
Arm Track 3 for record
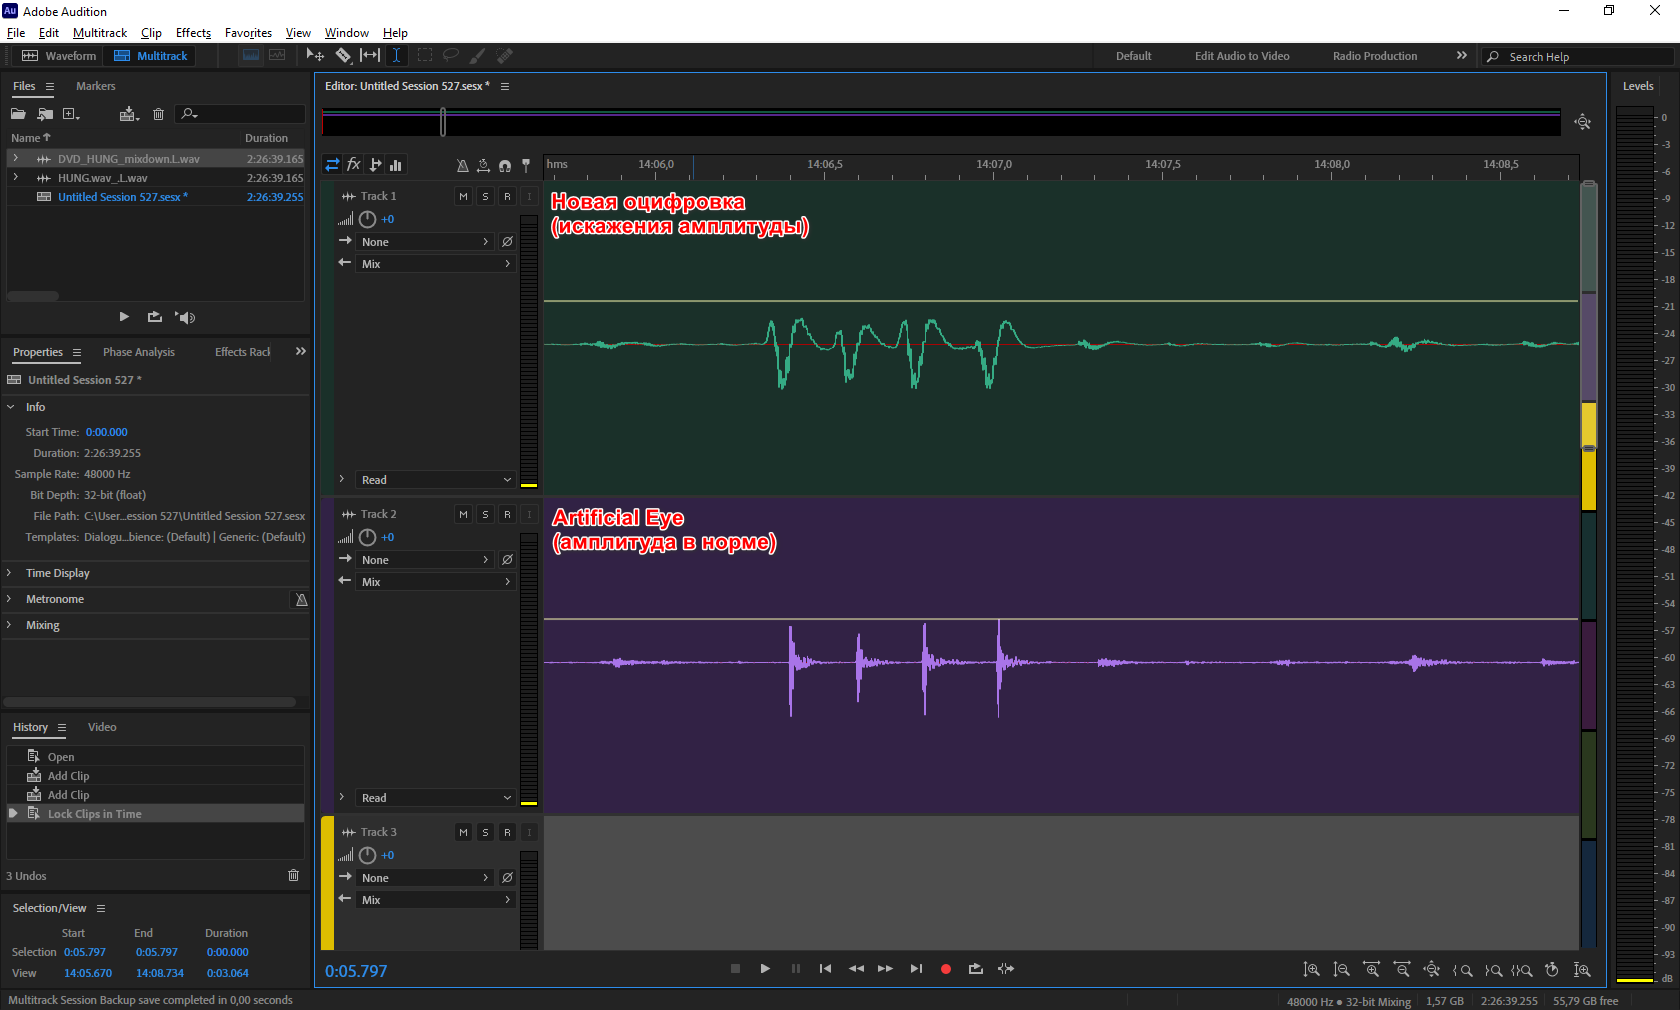click(x=507, y=833)
